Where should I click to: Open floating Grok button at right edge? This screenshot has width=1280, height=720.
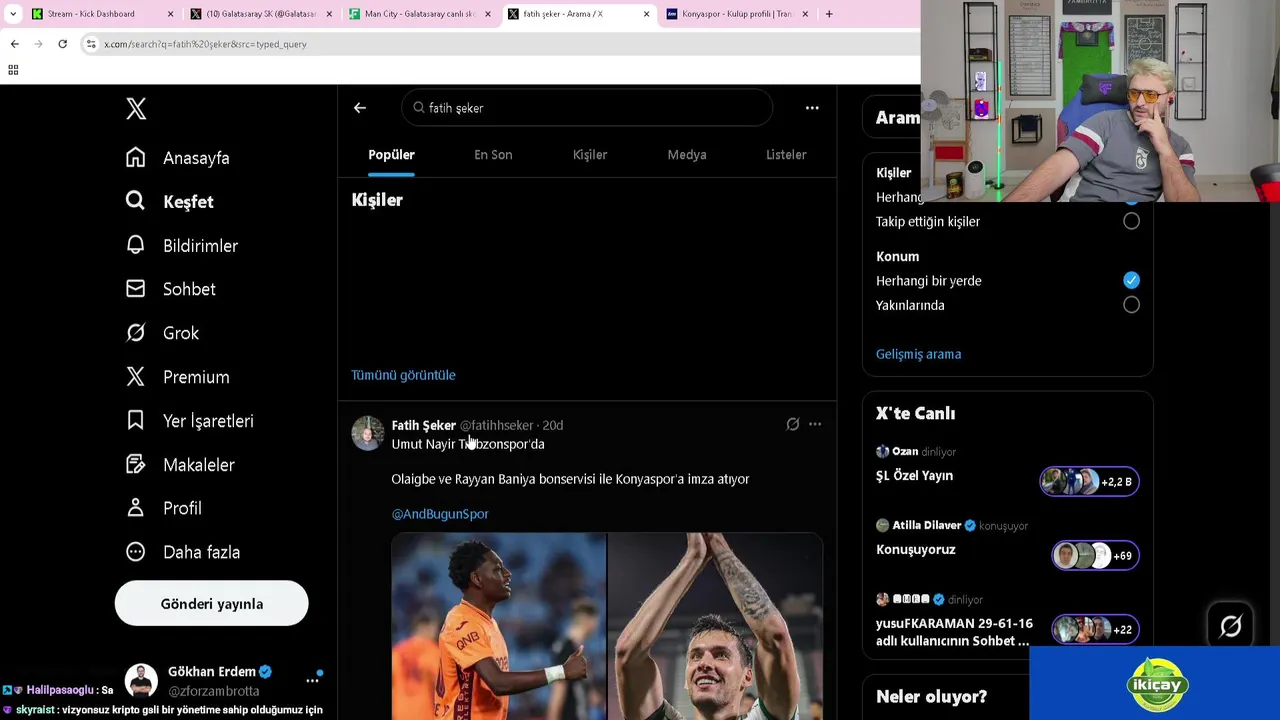(x=1230, y=626)
